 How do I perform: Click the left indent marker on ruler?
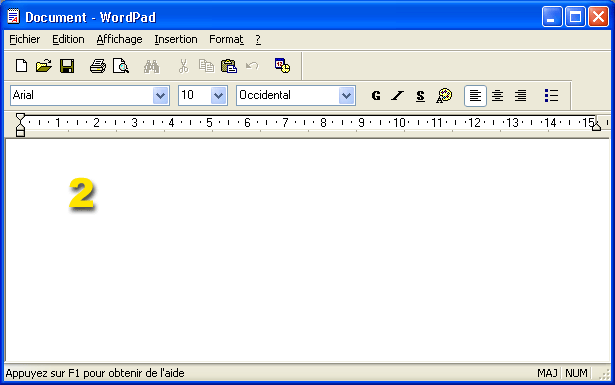[20, 125]
